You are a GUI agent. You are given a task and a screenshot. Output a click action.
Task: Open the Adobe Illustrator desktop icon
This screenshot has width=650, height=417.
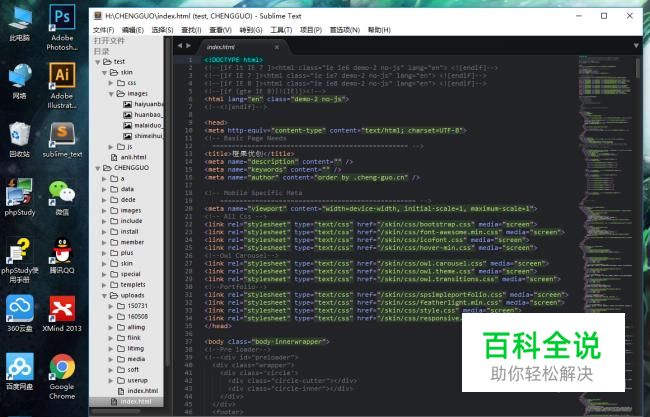[62, 85]
